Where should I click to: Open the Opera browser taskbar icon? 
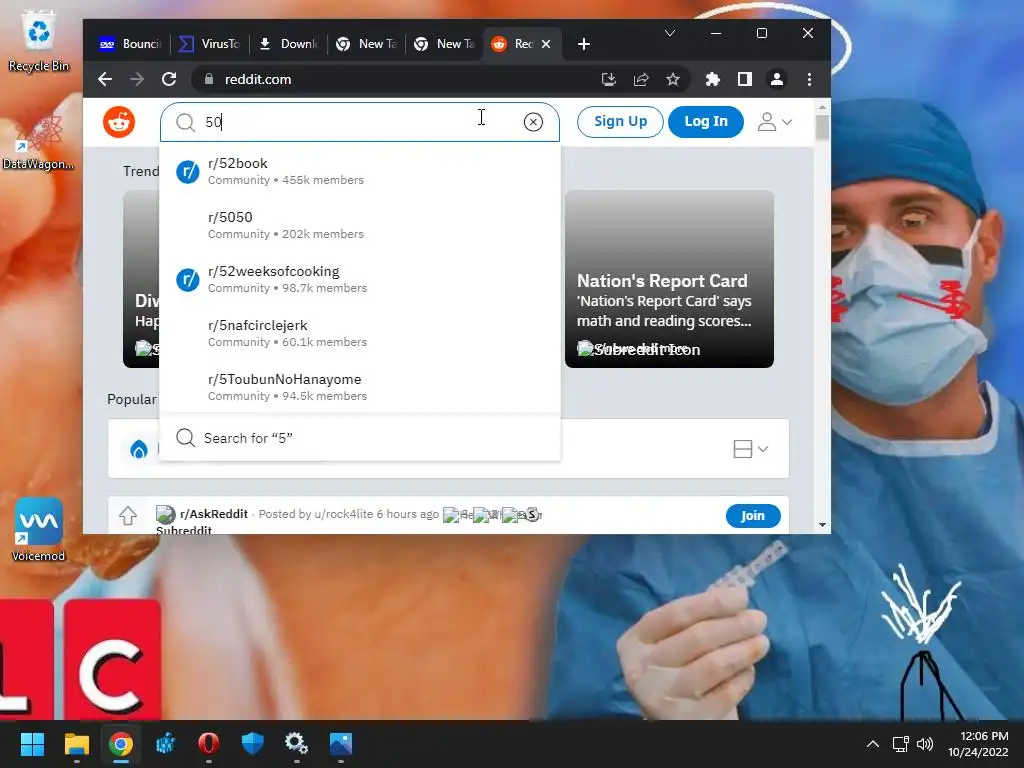coord(208,744)
